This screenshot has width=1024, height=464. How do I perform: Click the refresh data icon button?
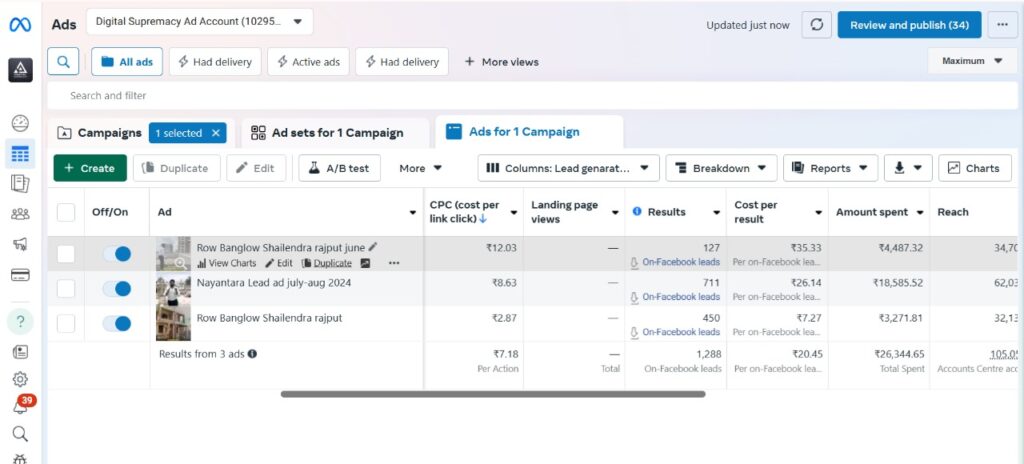[x=816, y=25]
